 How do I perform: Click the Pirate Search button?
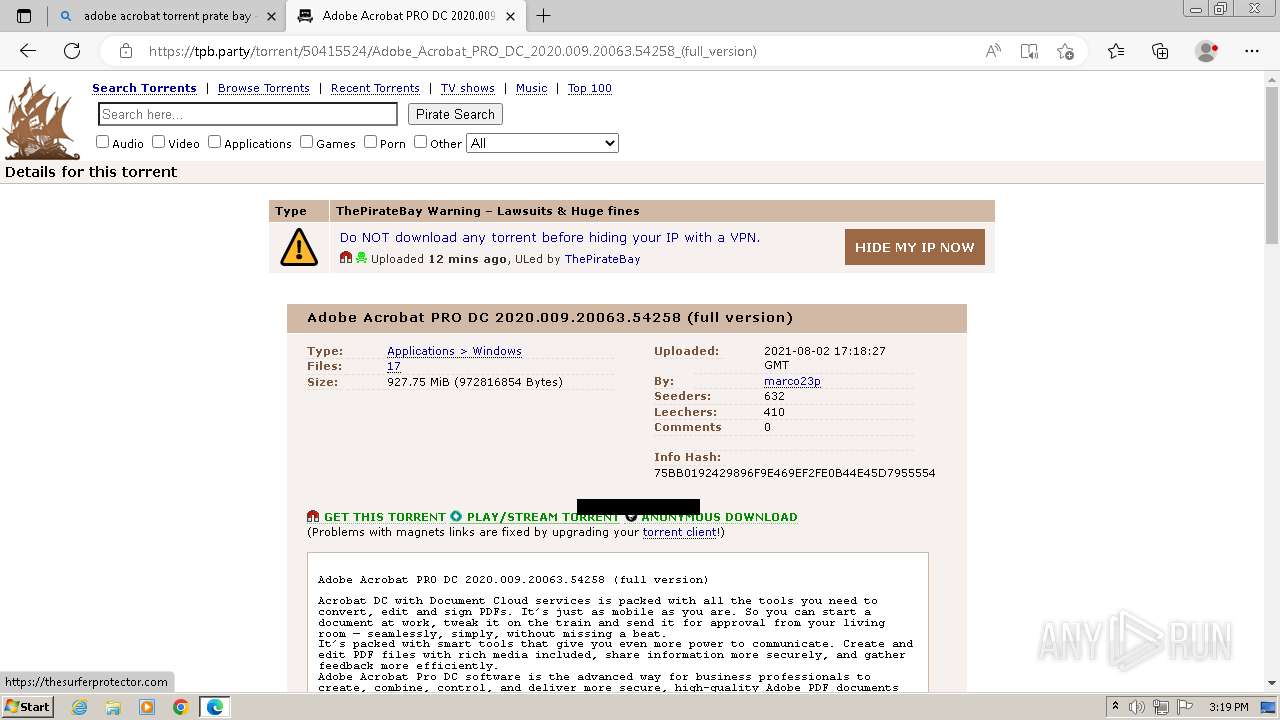point(455,114)
